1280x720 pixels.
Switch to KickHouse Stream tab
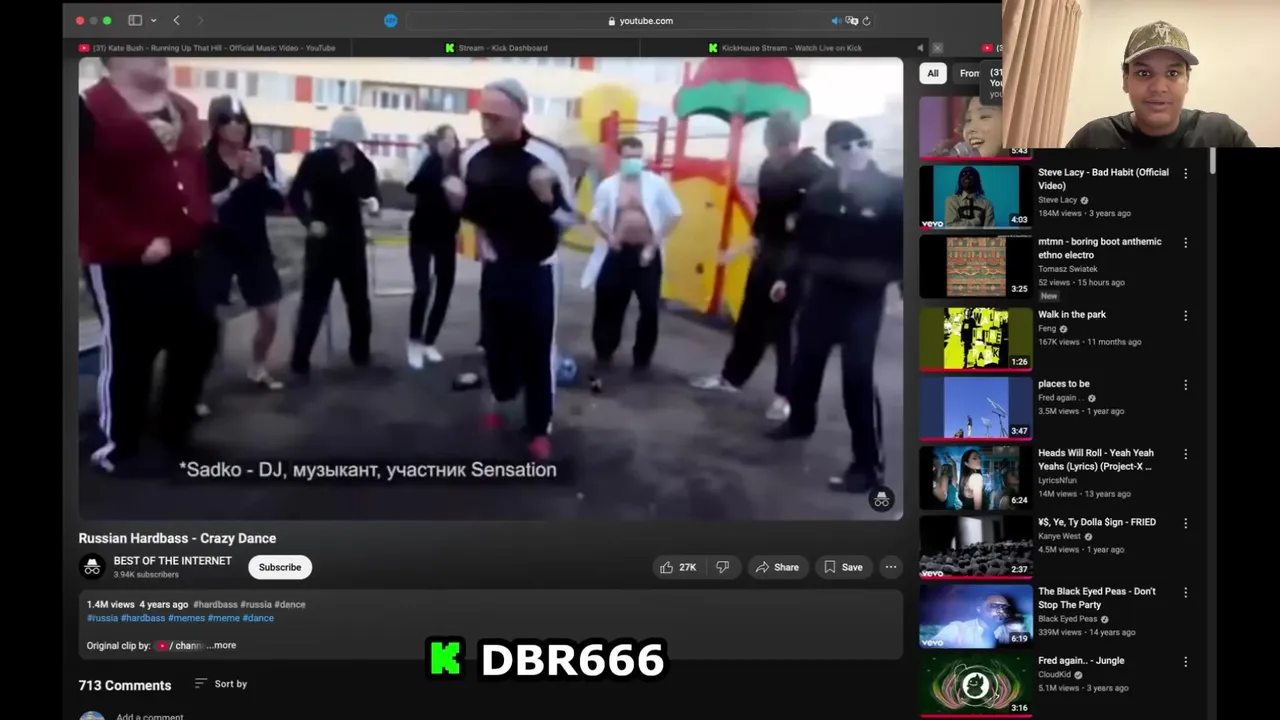pyautogui.click(x=784, y=47)
